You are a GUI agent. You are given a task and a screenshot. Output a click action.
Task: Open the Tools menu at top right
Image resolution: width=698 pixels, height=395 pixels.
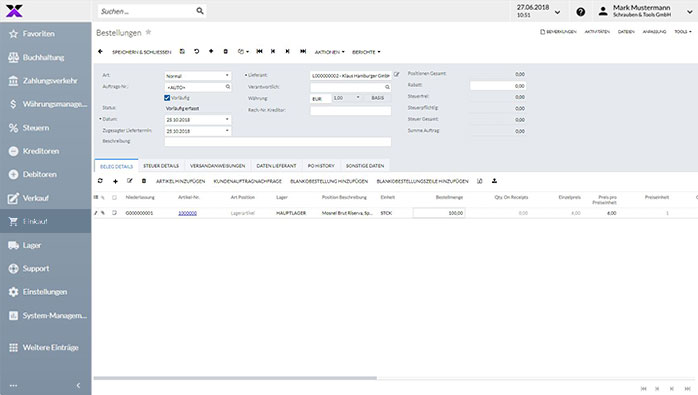pyautogui.click(x=682, y=32)
